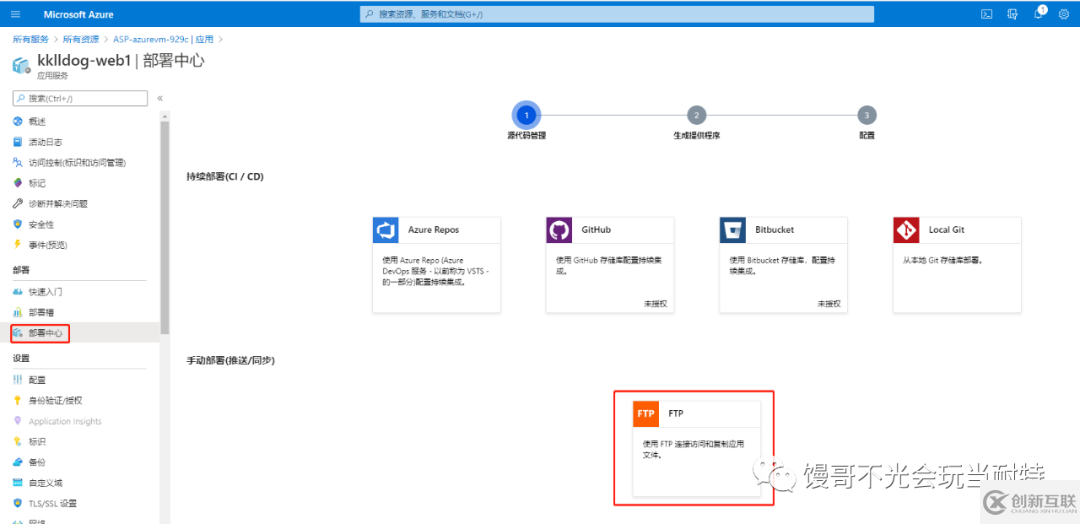The image size is (1080, 524).
Task: Click the 事件(预览) lightning icon
Action: [x=18, y=244]
